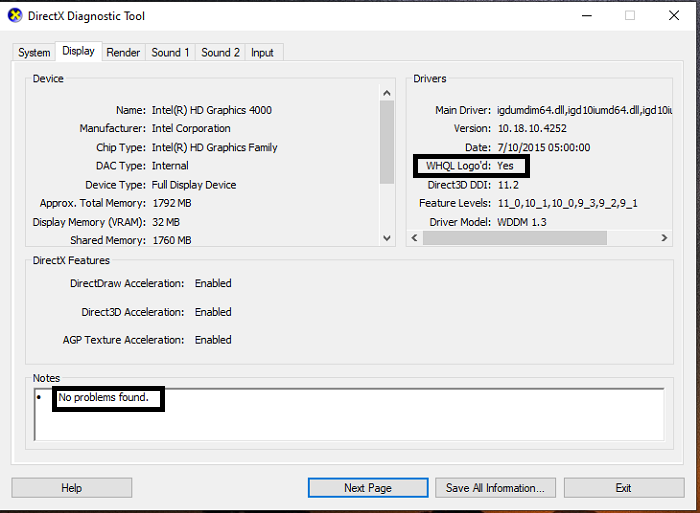The image size is (700, 513).
Task: Click Device list scroll up arrow
Action: pos(387,93)
